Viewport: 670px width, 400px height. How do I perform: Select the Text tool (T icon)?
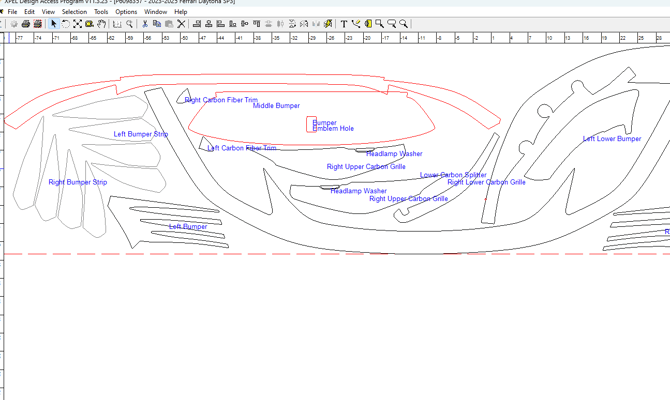(x=344, y=24)
